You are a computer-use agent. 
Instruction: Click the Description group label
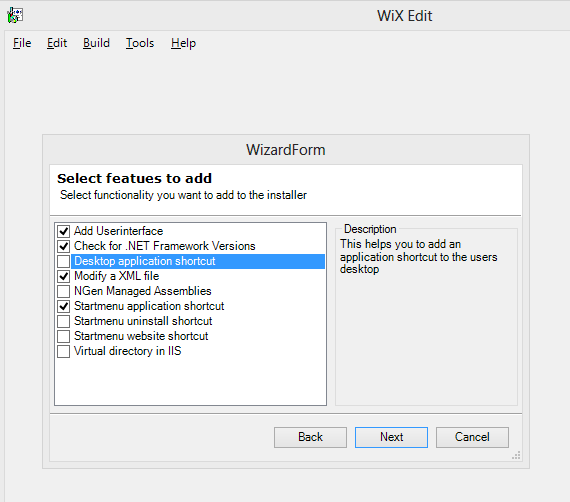click(x=370, y=229)
